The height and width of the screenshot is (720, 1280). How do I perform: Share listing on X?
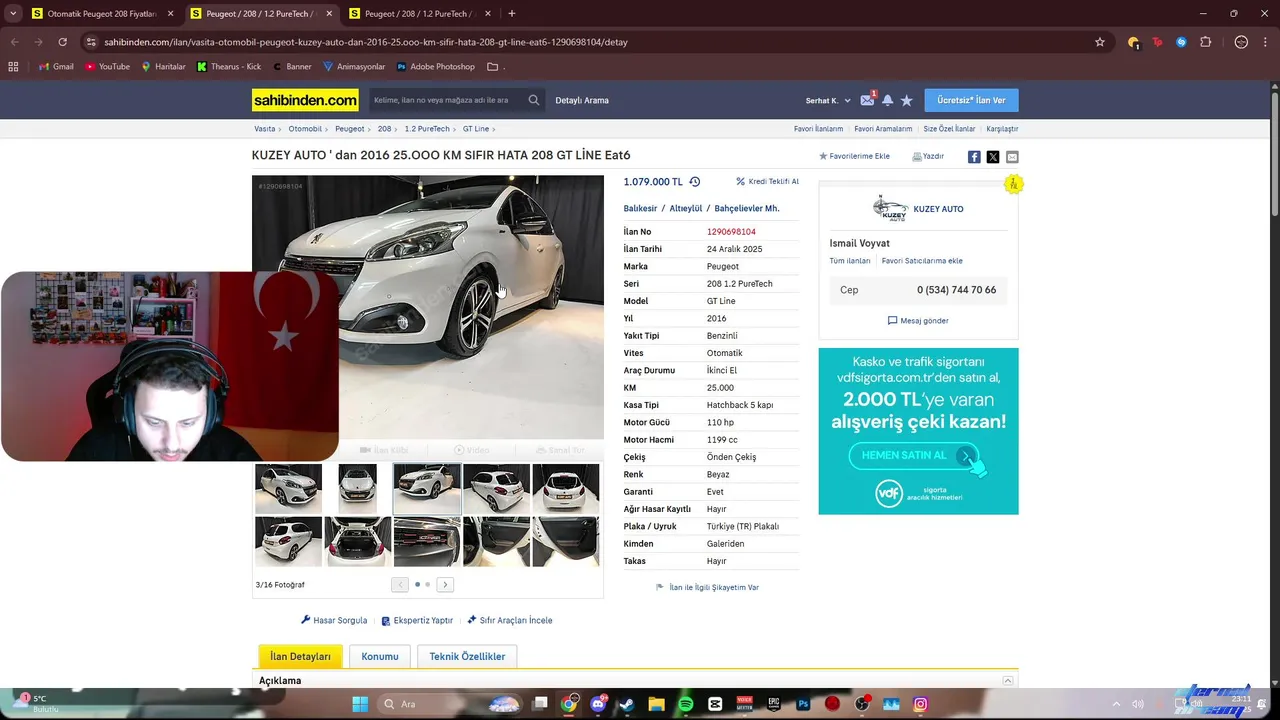[x=993, y=157]
